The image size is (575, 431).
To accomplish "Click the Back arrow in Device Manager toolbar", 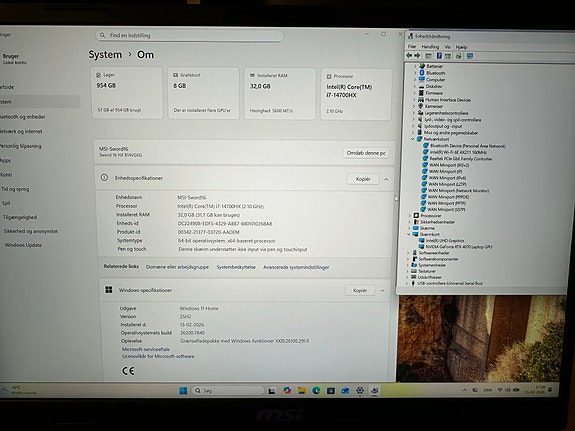I will coord(409,56).
